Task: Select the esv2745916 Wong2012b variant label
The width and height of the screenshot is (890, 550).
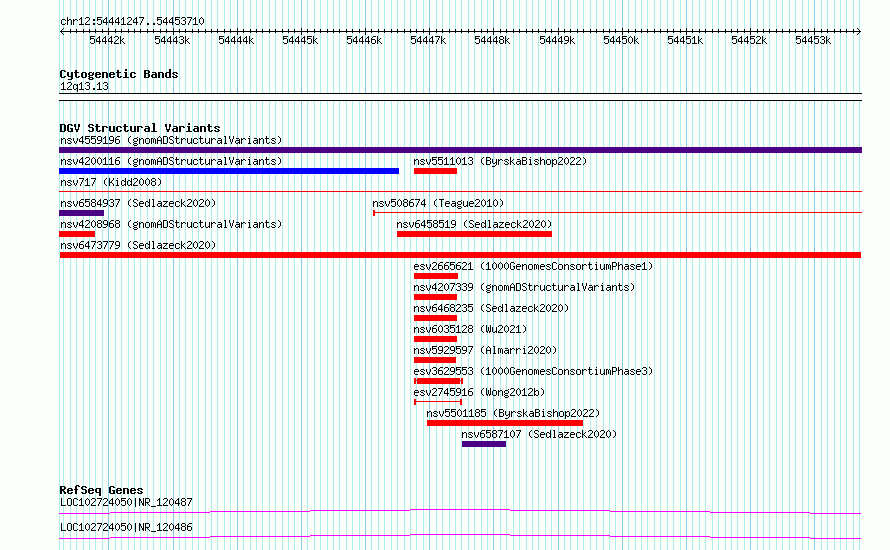Action: click(479, 392)
